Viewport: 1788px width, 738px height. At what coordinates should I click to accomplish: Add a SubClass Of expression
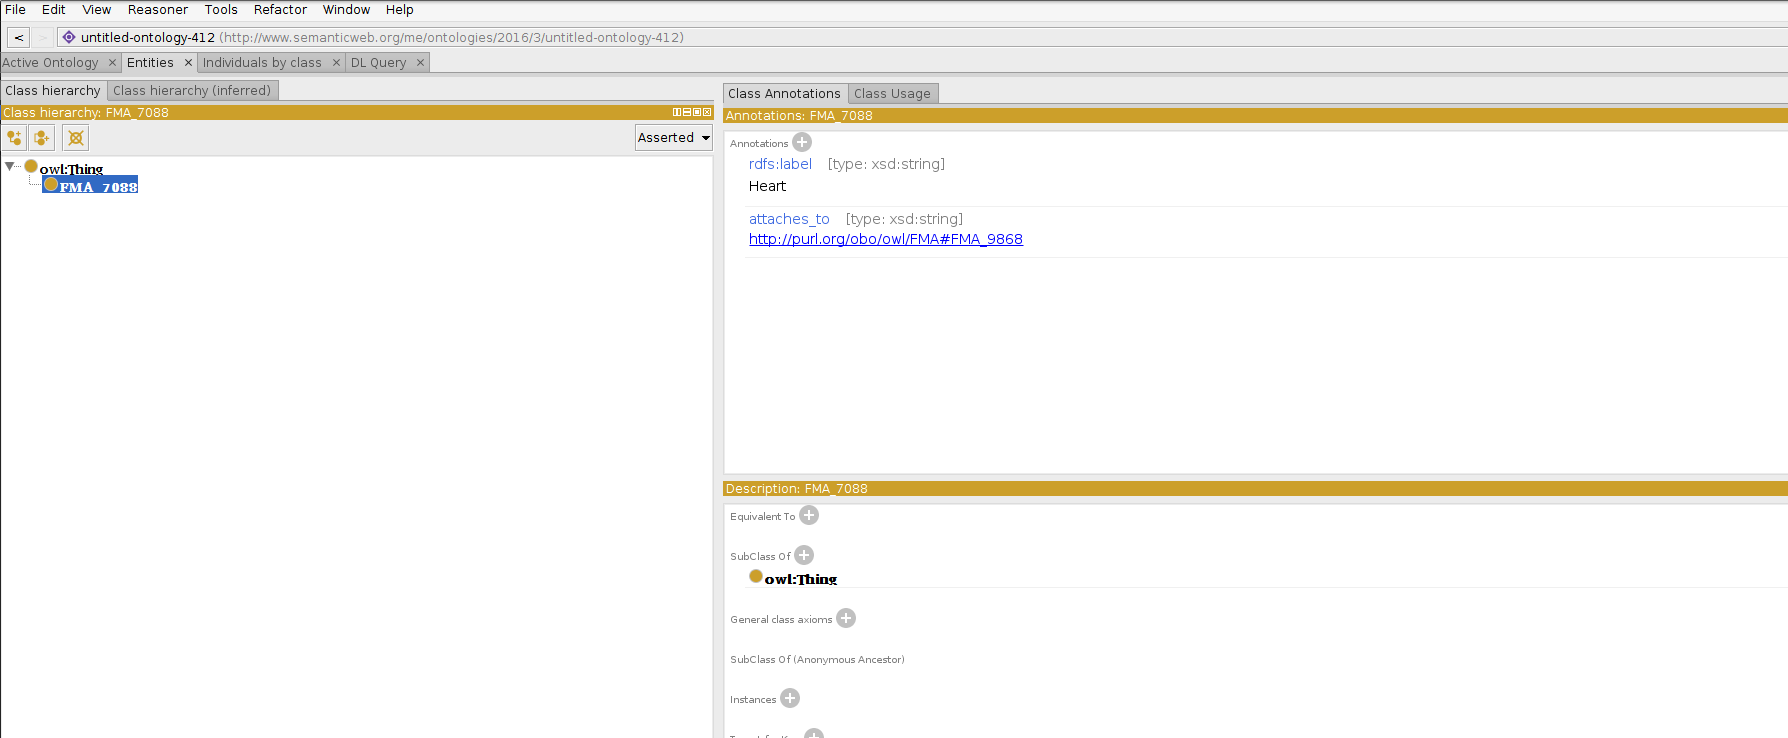pyautogui.click(x=804, y=556)
